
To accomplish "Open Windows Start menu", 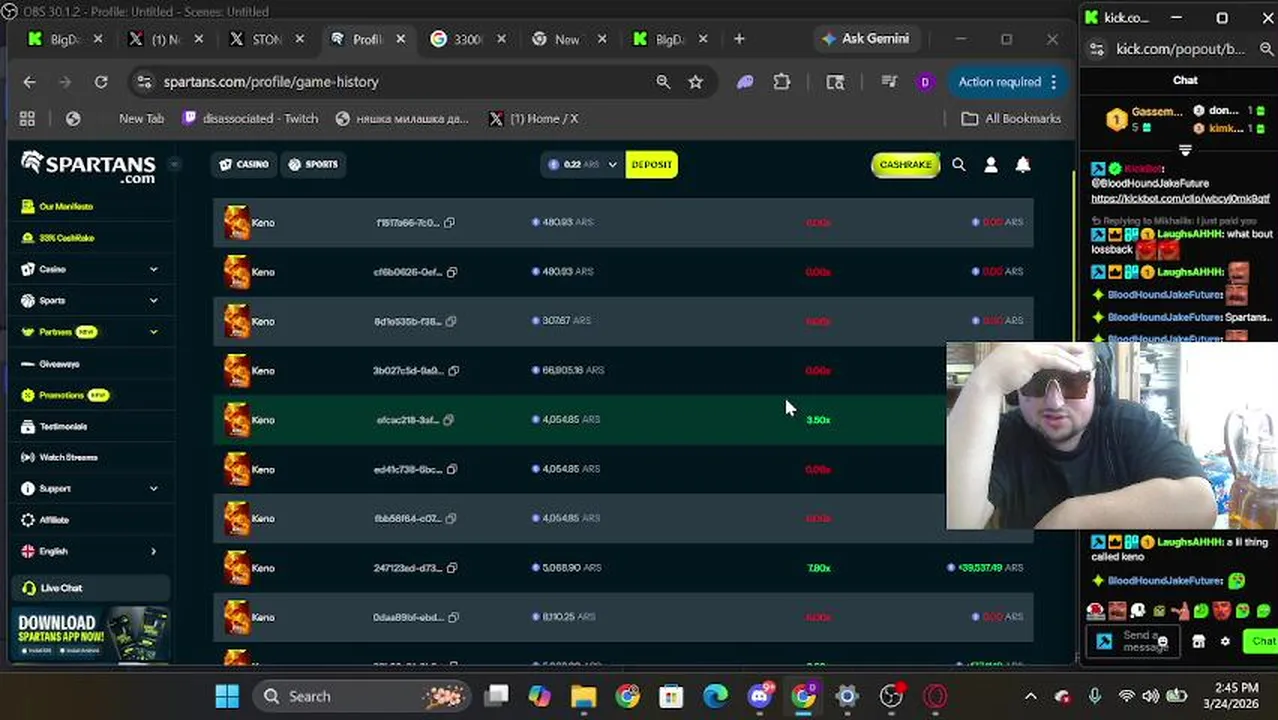I will [x=227, y=696].
